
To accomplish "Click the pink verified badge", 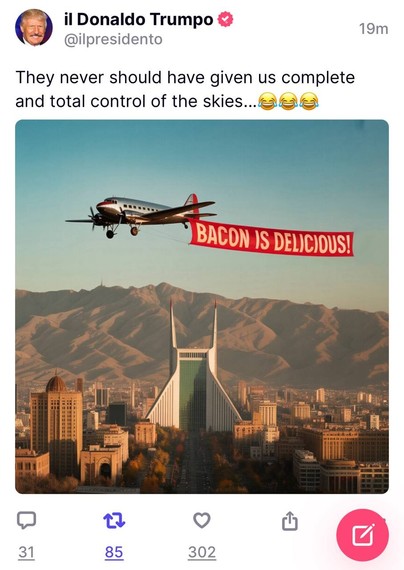I will click(225, 19).
